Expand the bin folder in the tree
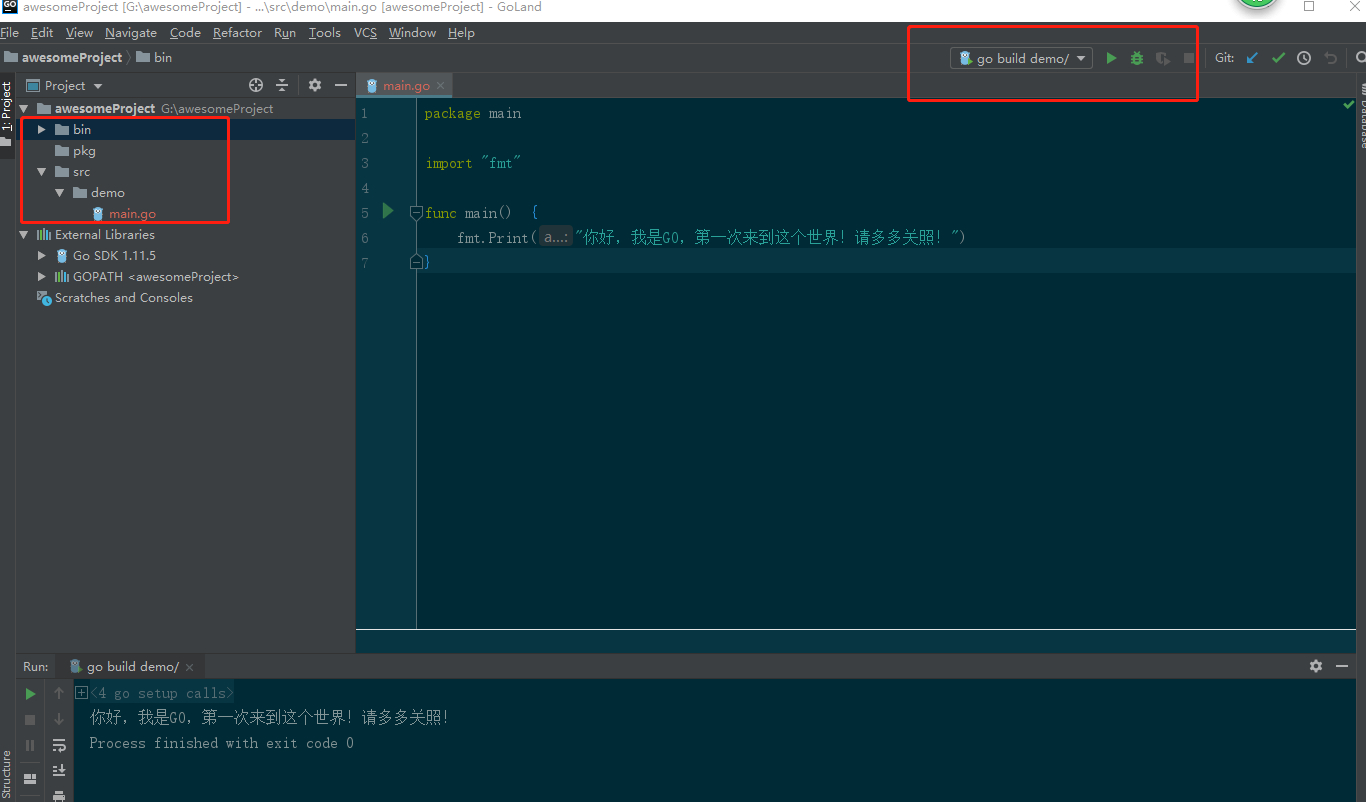This screenshot has width=1366, height=802. 41,129
